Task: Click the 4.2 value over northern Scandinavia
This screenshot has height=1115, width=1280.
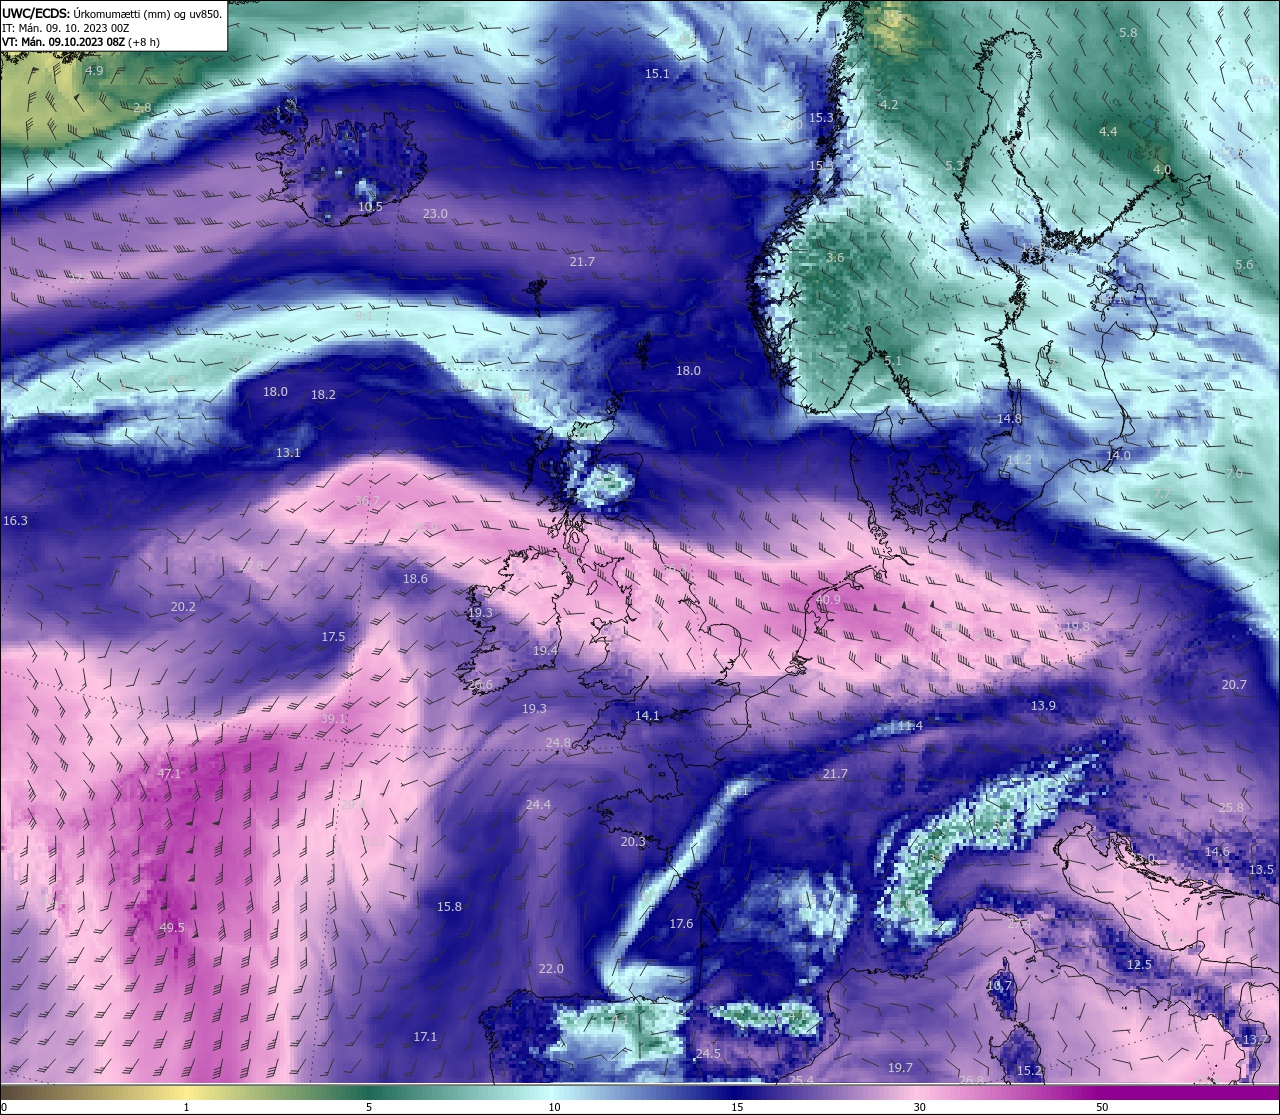Action: click(x=889, y=105)
